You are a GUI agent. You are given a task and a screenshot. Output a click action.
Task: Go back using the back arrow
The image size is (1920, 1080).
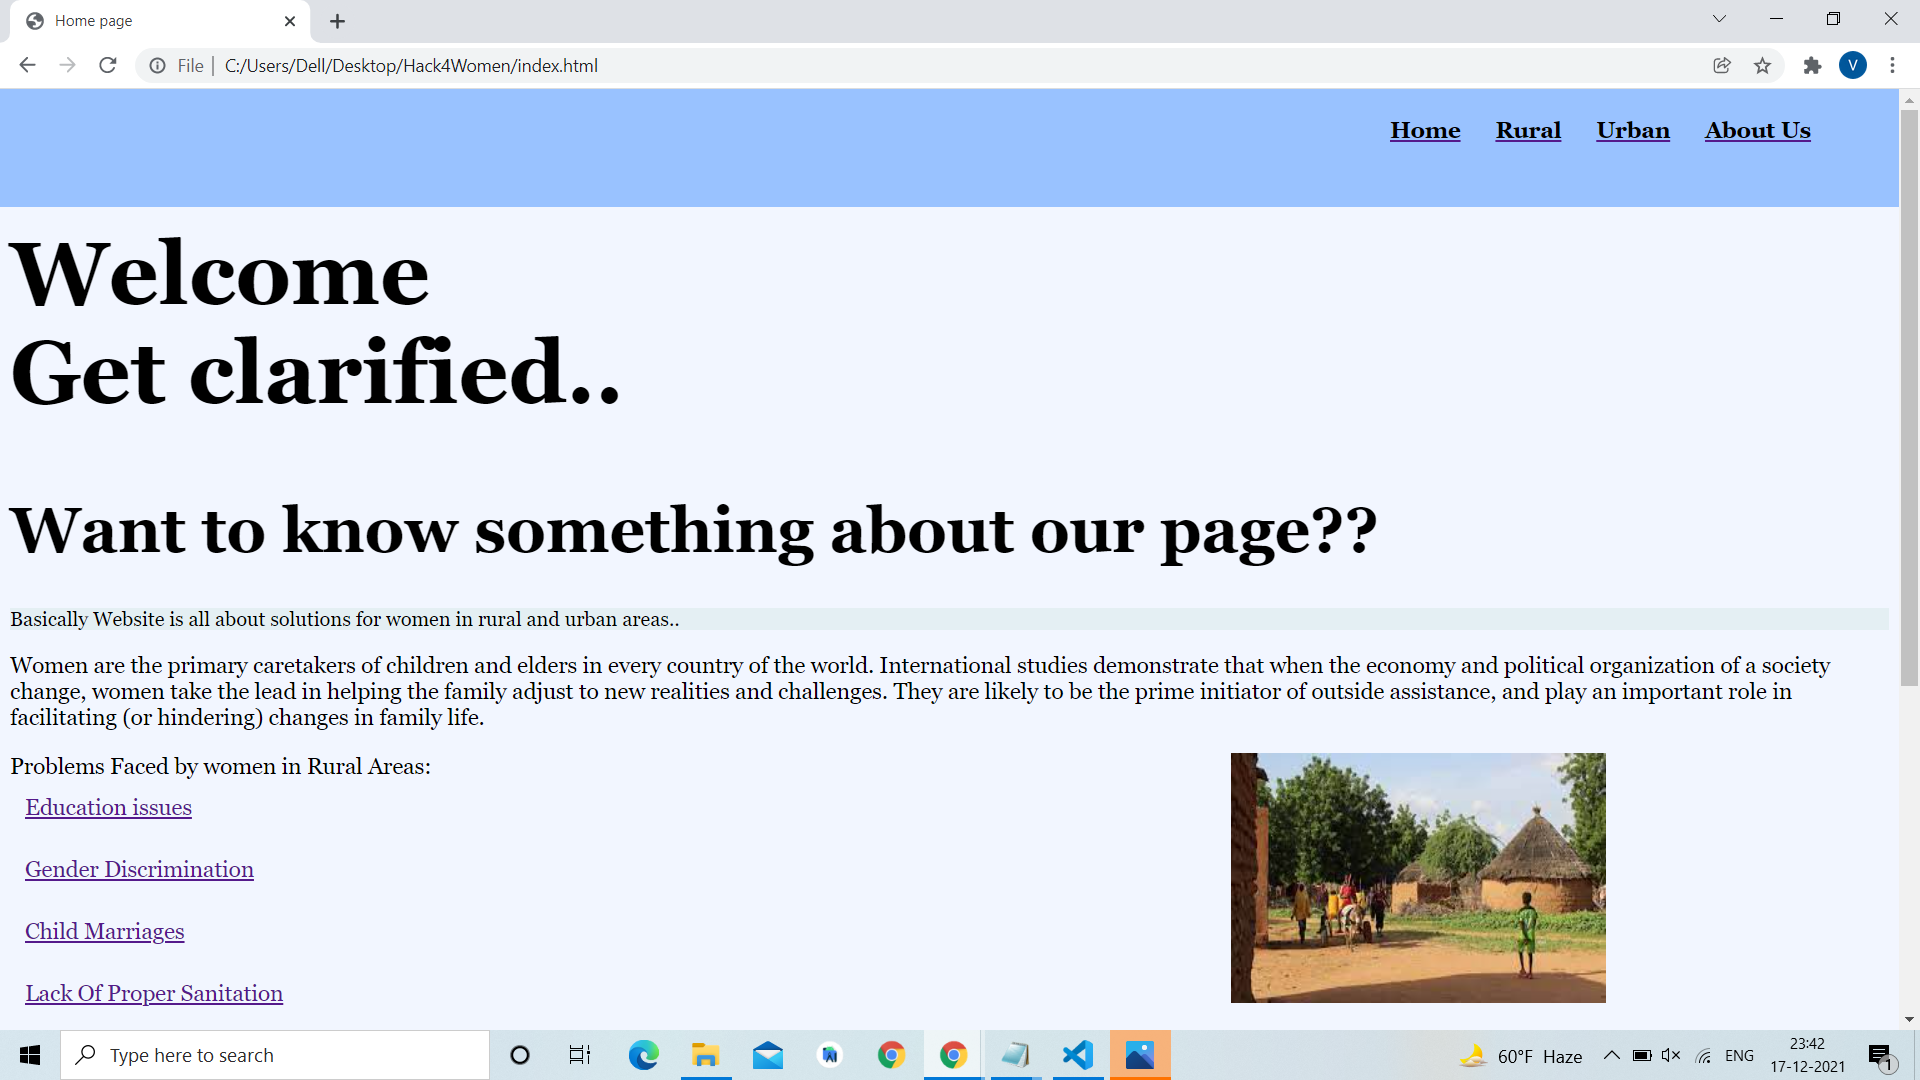click(x=27, y=65)
